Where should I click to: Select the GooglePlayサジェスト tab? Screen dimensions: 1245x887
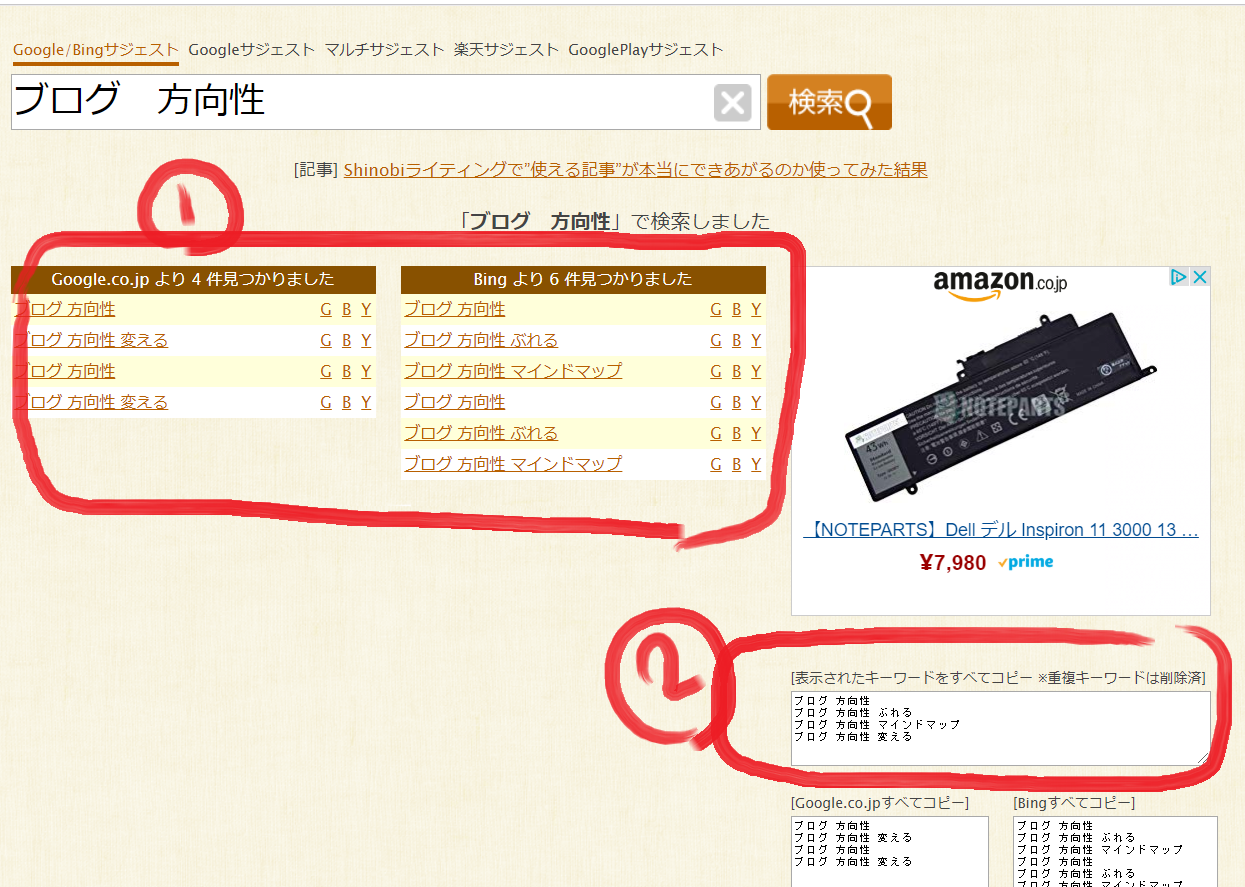coord(645,49)
